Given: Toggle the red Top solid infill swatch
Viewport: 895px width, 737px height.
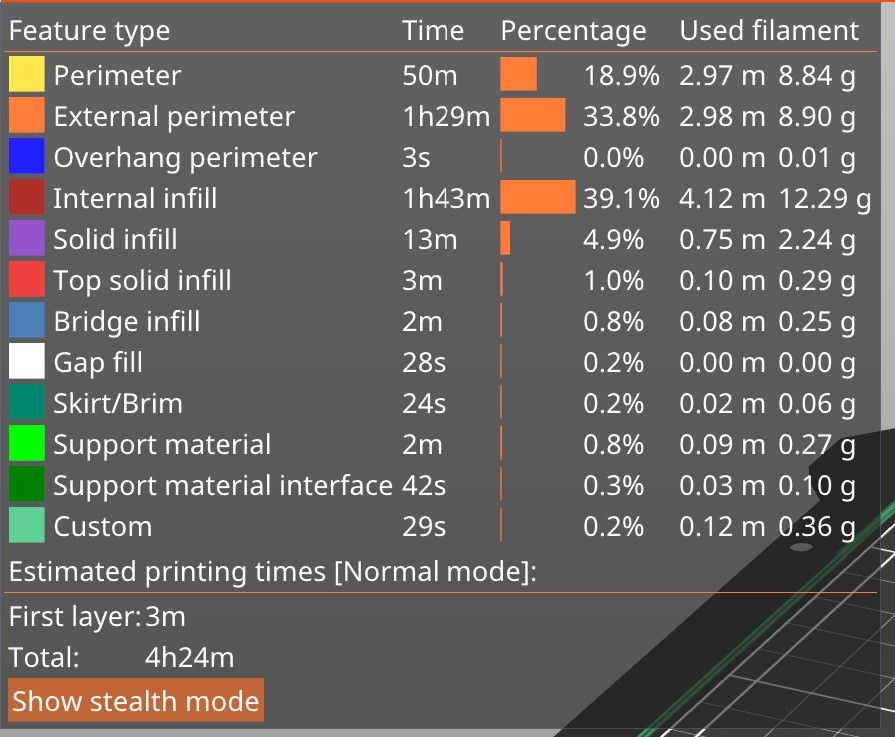Looking at the screenshot, I should 27,279.
